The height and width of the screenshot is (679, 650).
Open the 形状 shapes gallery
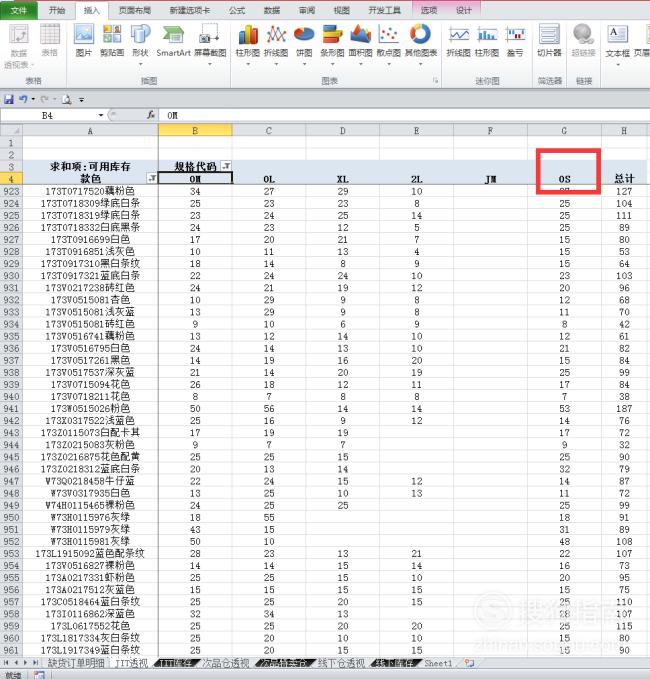pyautogui.click(x=140, y=43)
